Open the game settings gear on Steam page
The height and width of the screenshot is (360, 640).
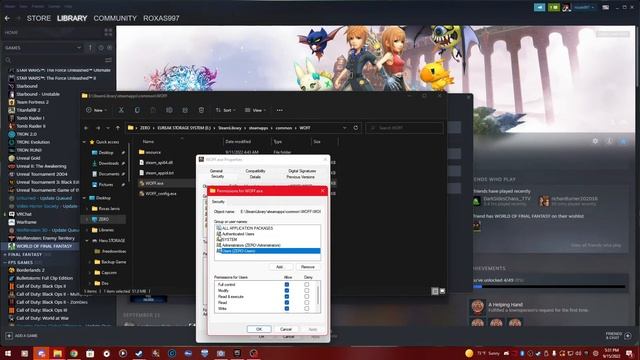coord(595,141)
